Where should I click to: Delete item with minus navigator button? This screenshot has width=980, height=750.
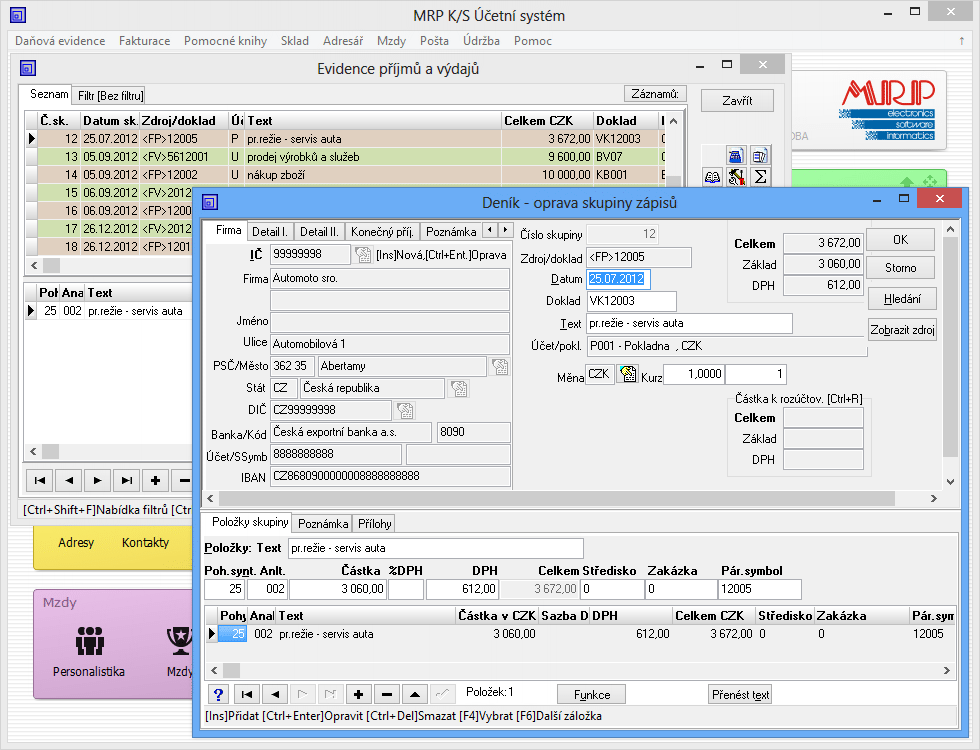(387, 694)
